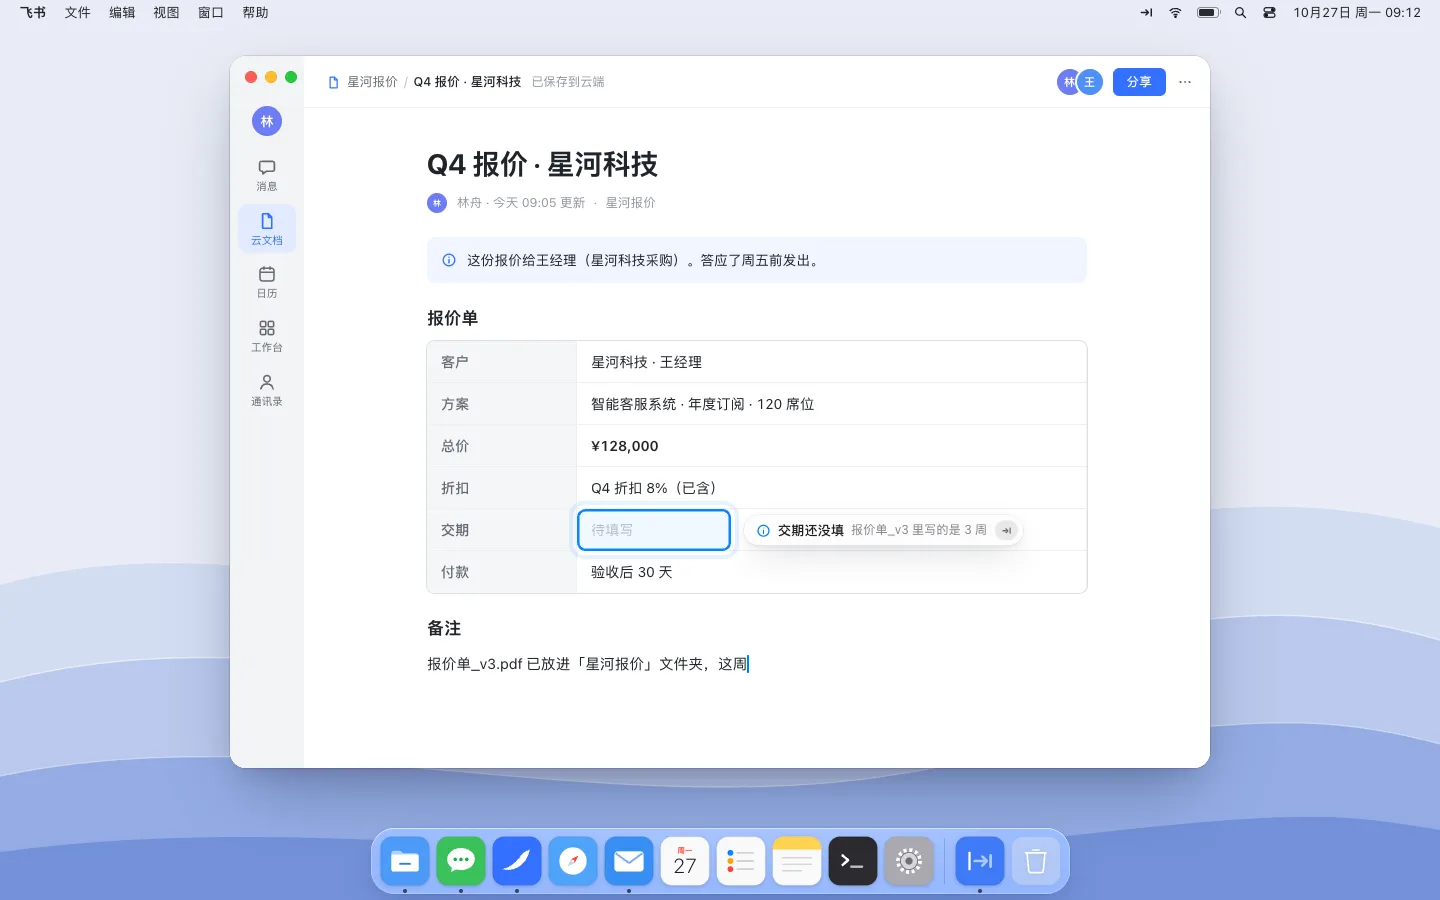Click the callout text about 王经理
The width and height of the screenshot is (1440, 900).
click(x=645, y=260)
